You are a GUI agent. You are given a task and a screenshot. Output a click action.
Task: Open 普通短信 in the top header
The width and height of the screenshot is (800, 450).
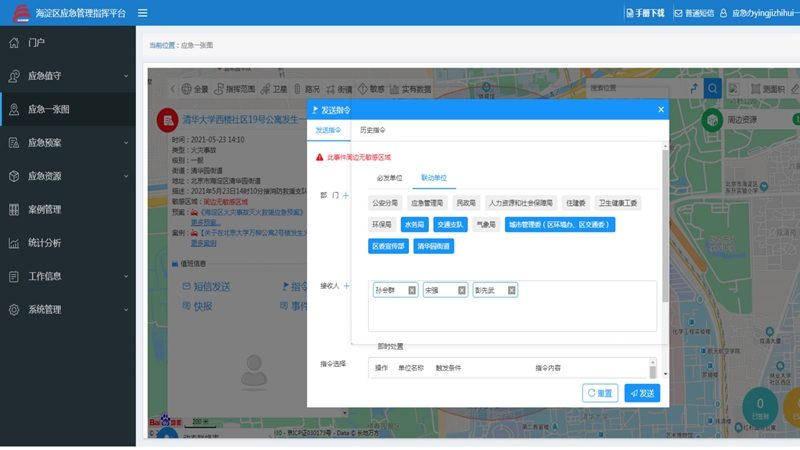click(694, 13)
